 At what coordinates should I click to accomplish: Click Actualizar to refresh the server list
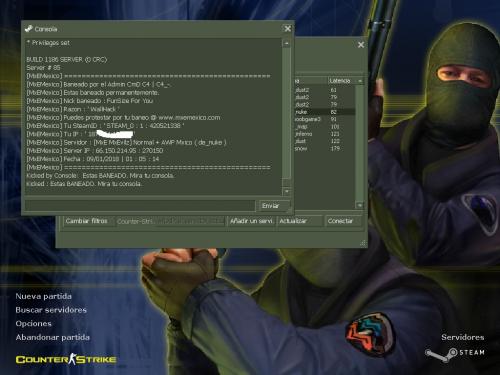[x=299, y=221]
